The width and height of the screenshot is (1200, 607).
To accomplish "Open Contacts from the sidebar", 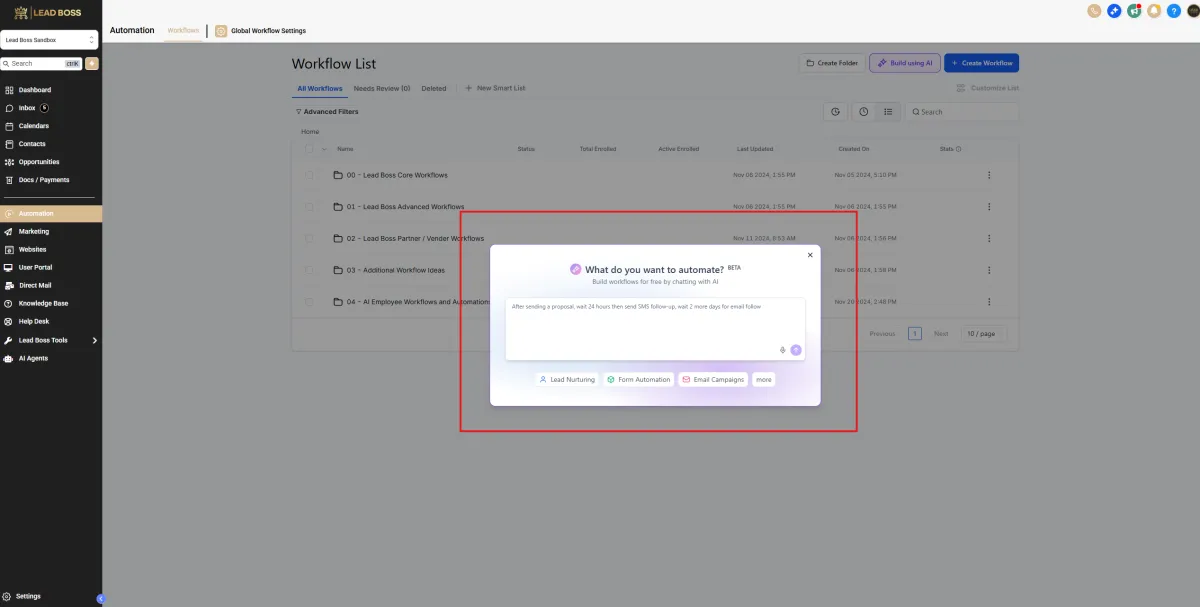I will 32,144.
